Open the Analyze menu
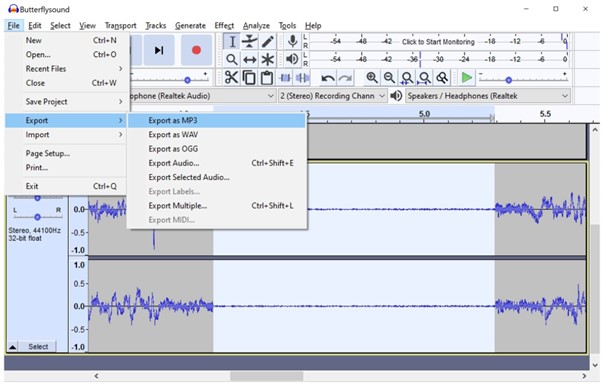602x387 pixels. click(x=256, y=26)
